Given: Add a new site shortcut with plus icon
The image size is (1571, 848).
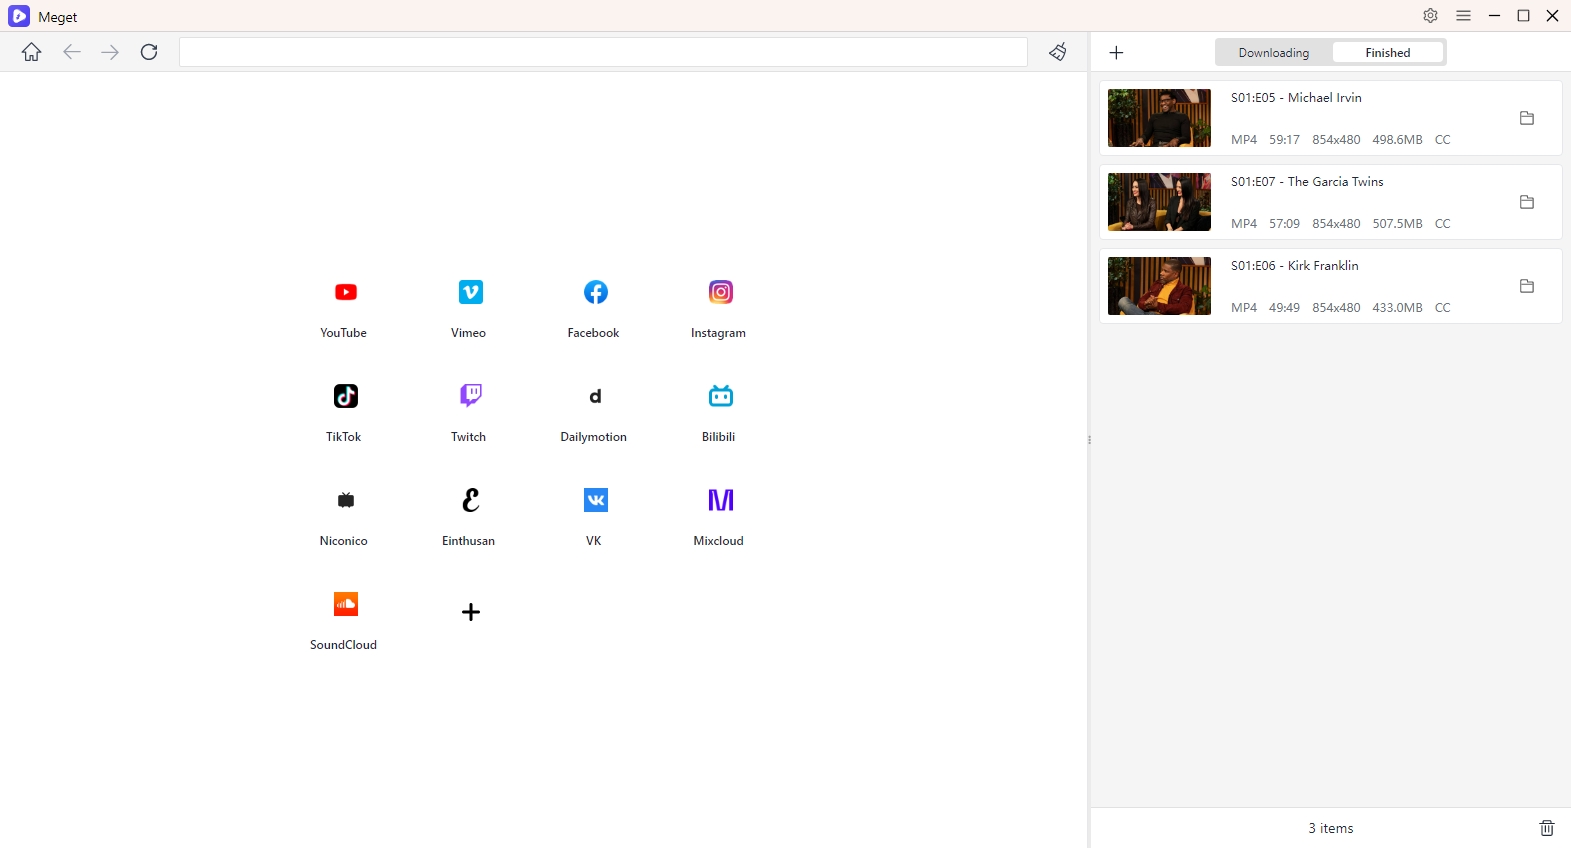Looking at the screenshot, I should (x=470, y=612).
